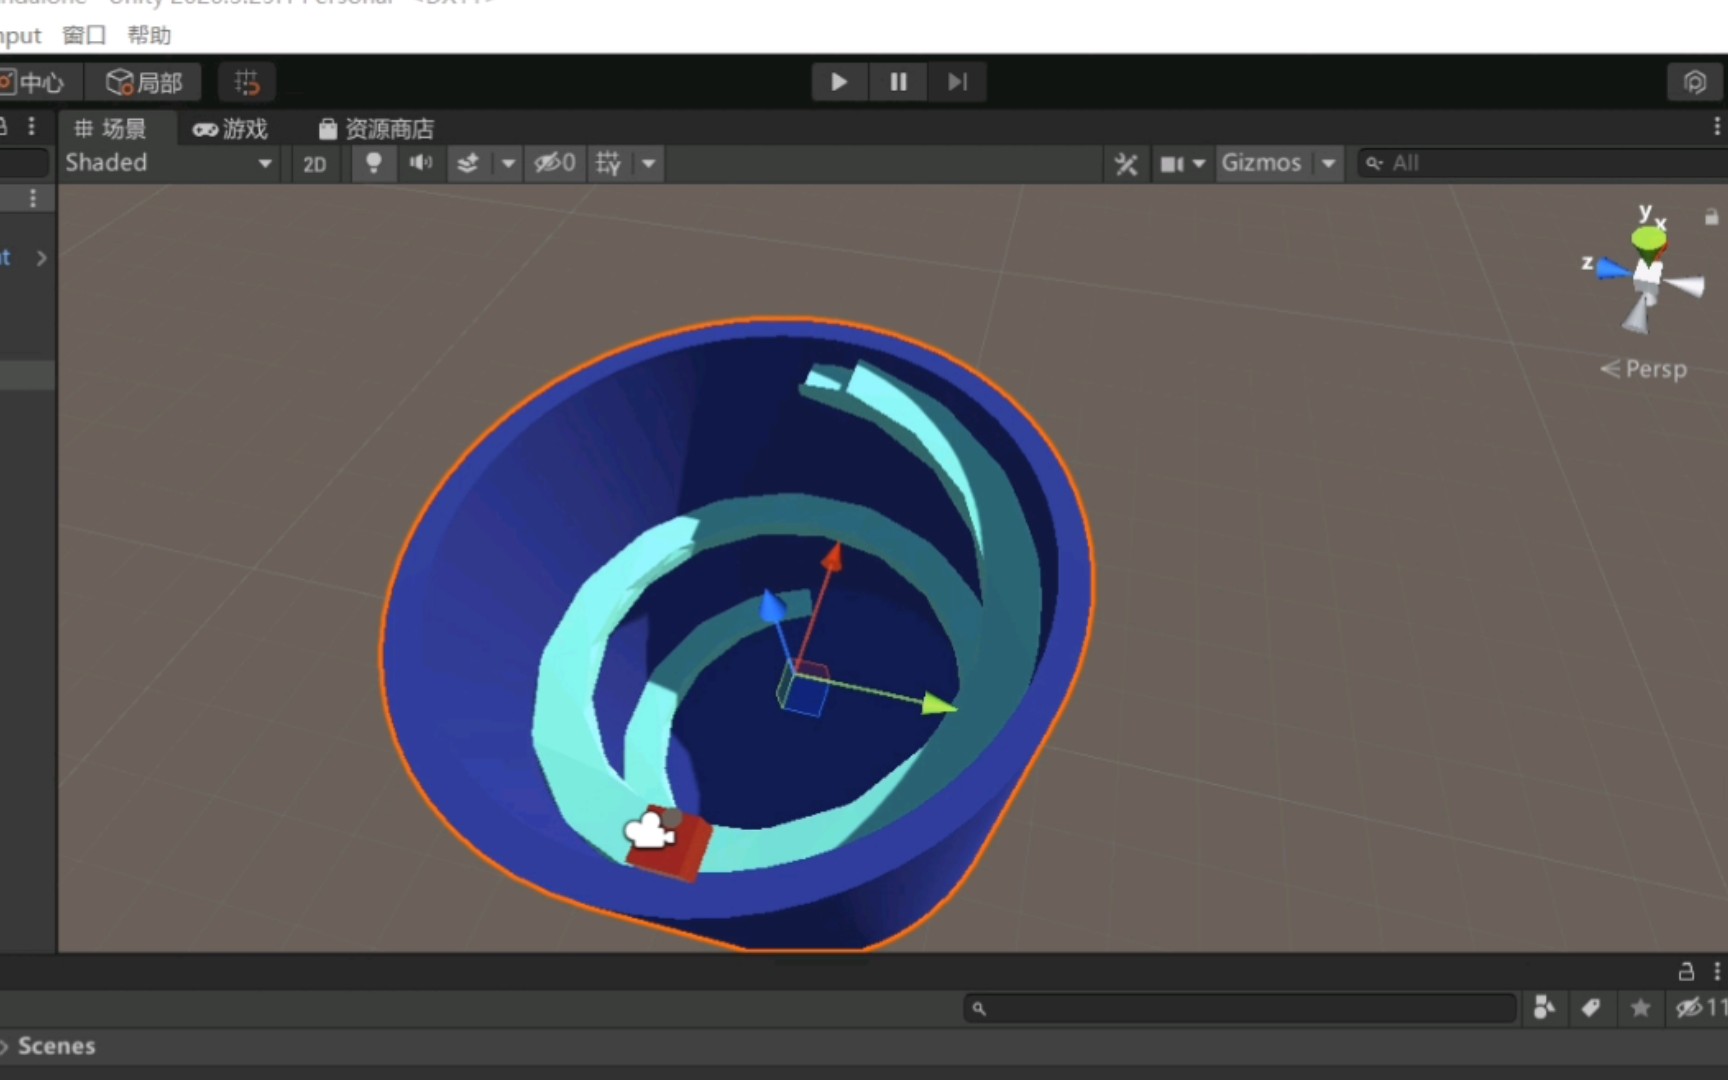Click the hidden objects eye icon showing 11
The image size is (1728, 1080).
click(1690, 1008)
